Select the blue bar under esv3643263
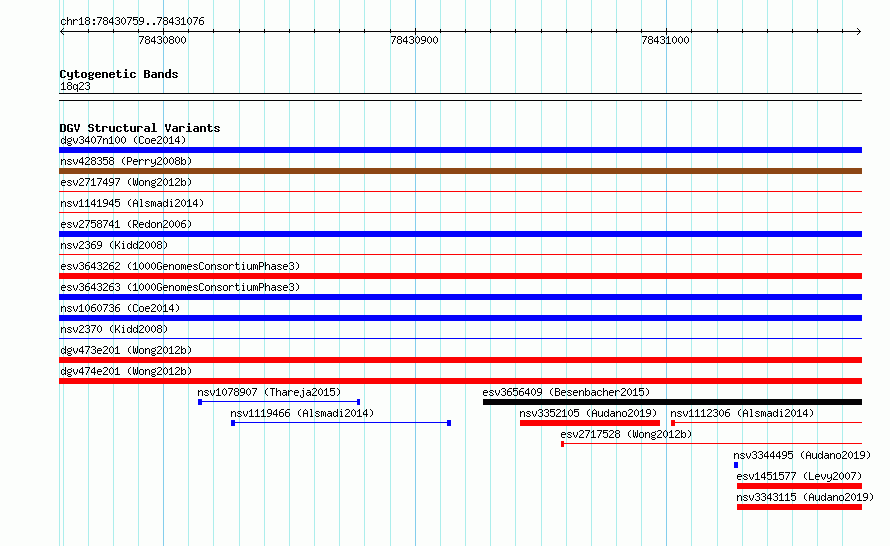 460,297
